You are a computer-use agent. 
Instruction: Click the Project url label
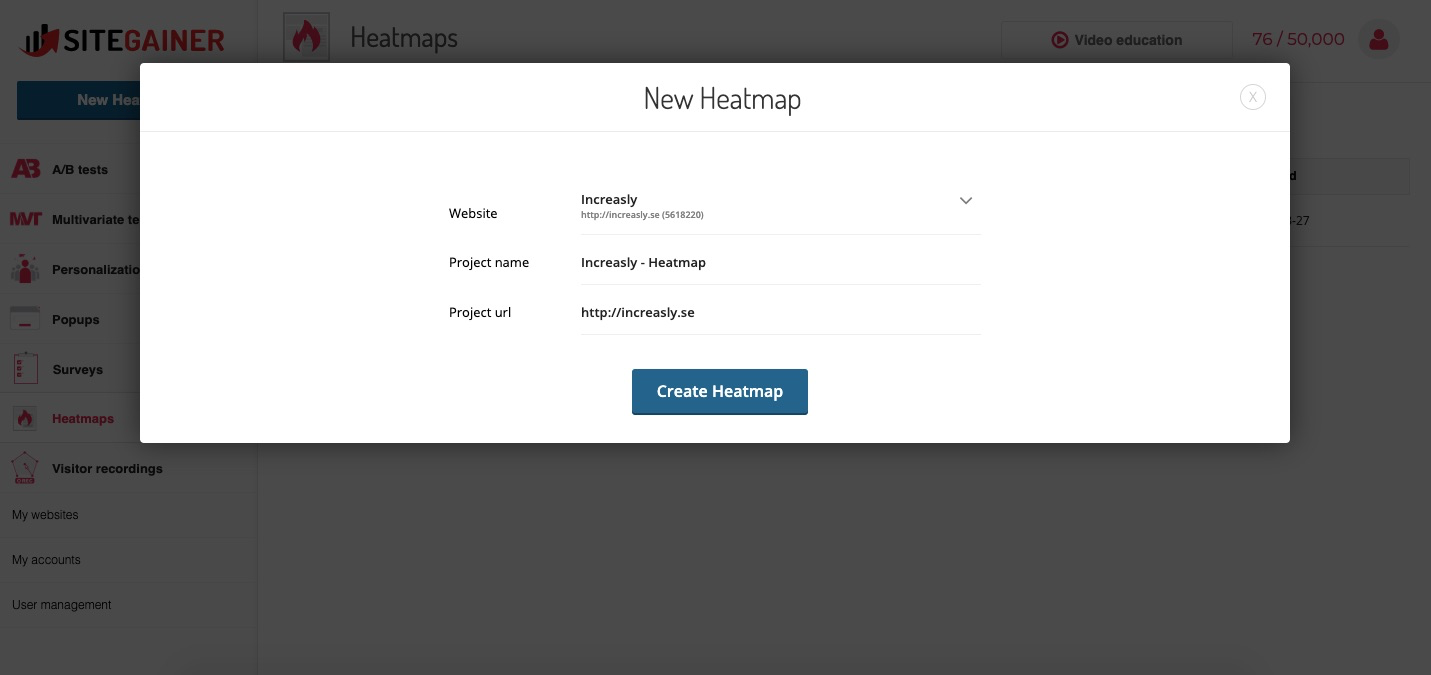480,312
